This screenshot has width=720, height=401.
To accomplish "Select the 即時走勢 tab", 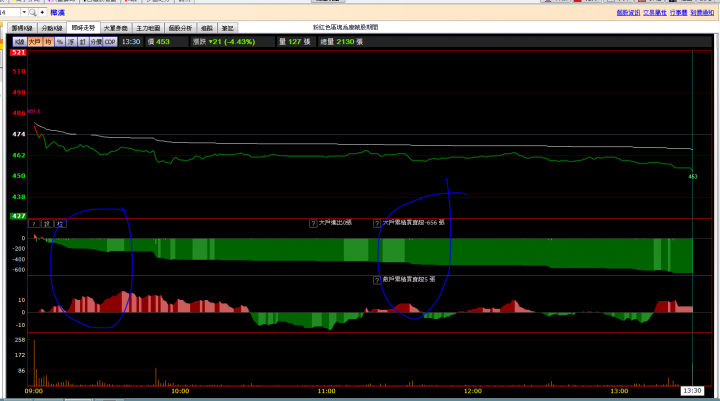I will pos(83,28).
